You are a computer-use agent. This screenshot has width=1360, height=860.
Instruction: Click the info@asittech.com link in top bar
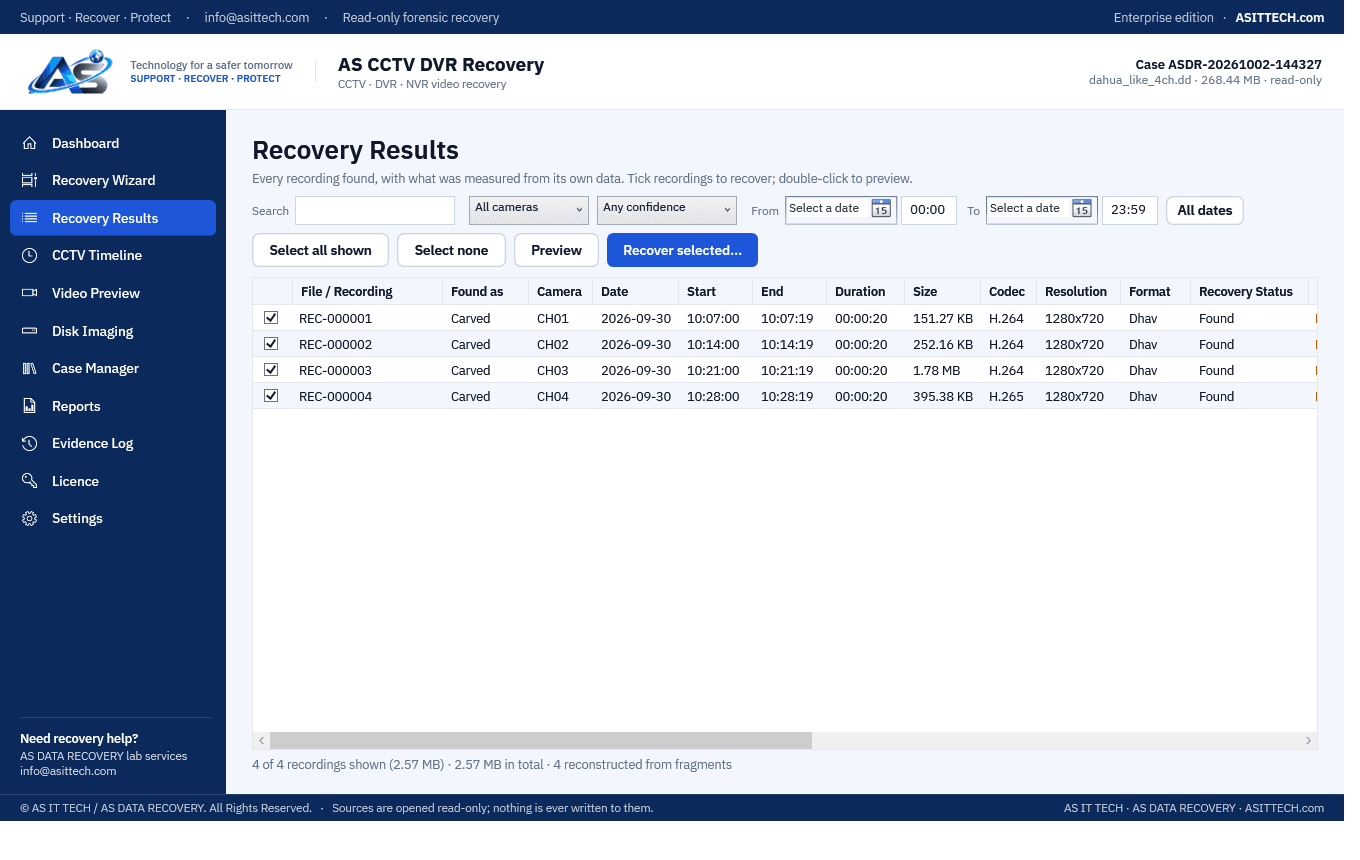tap(257, 17)
